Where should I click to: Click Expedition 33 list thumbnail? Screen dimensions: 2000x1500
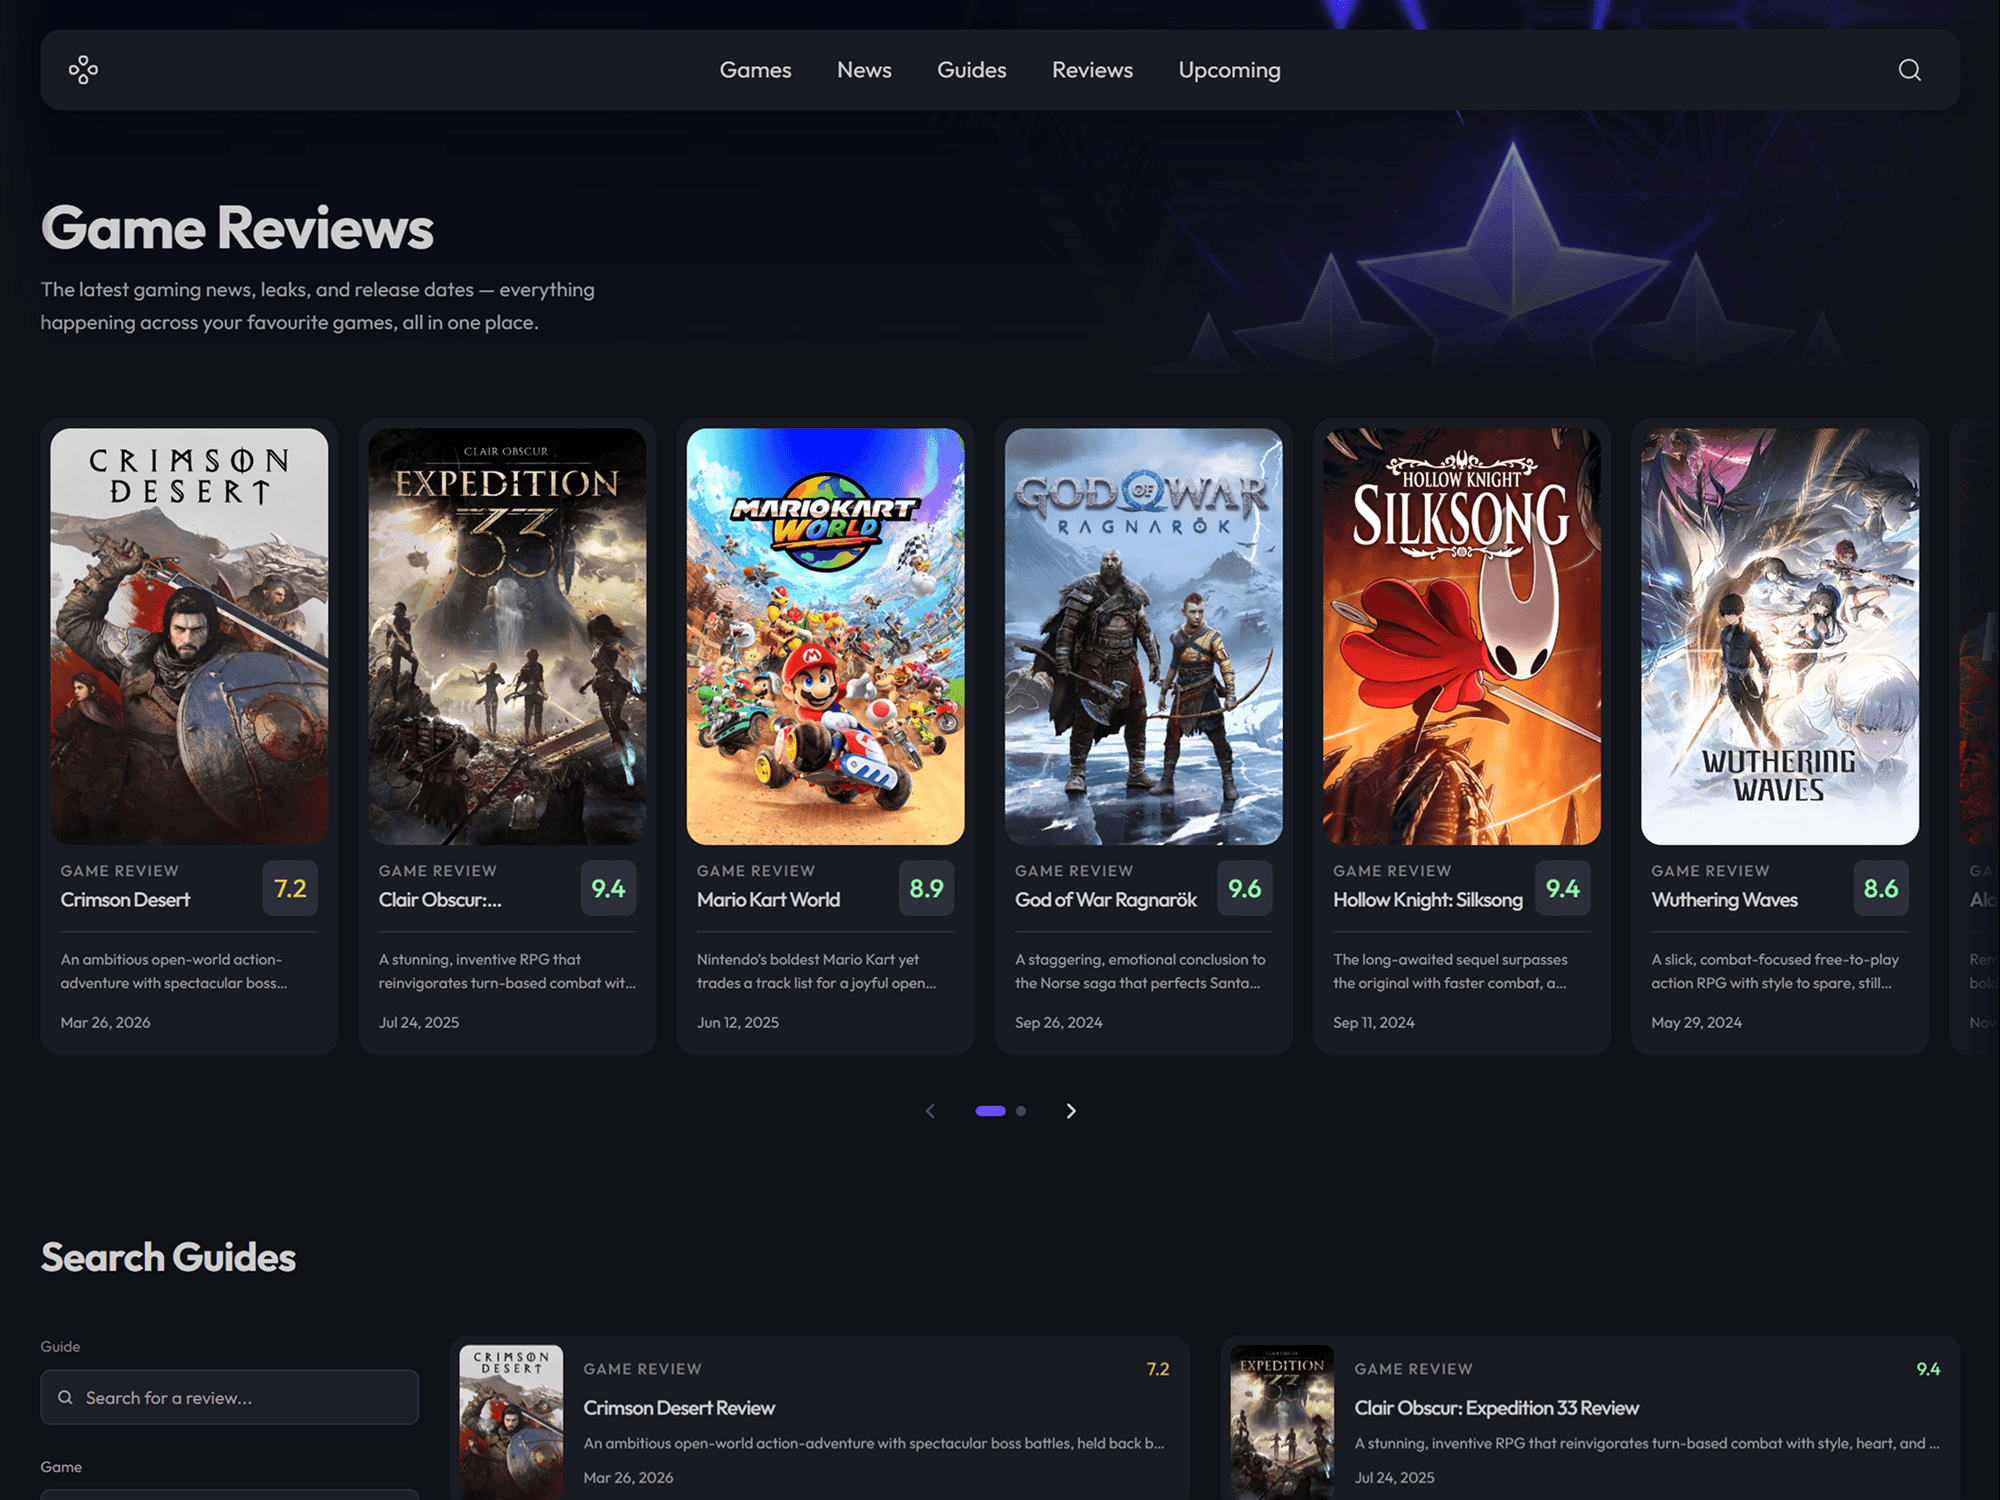pos(1282,1422)
